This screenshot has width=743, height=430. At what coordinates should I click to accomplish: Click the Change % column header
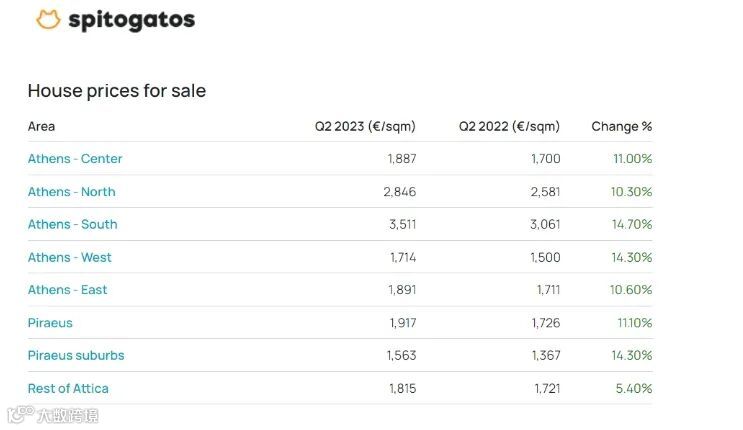click(x=622, y=127)
